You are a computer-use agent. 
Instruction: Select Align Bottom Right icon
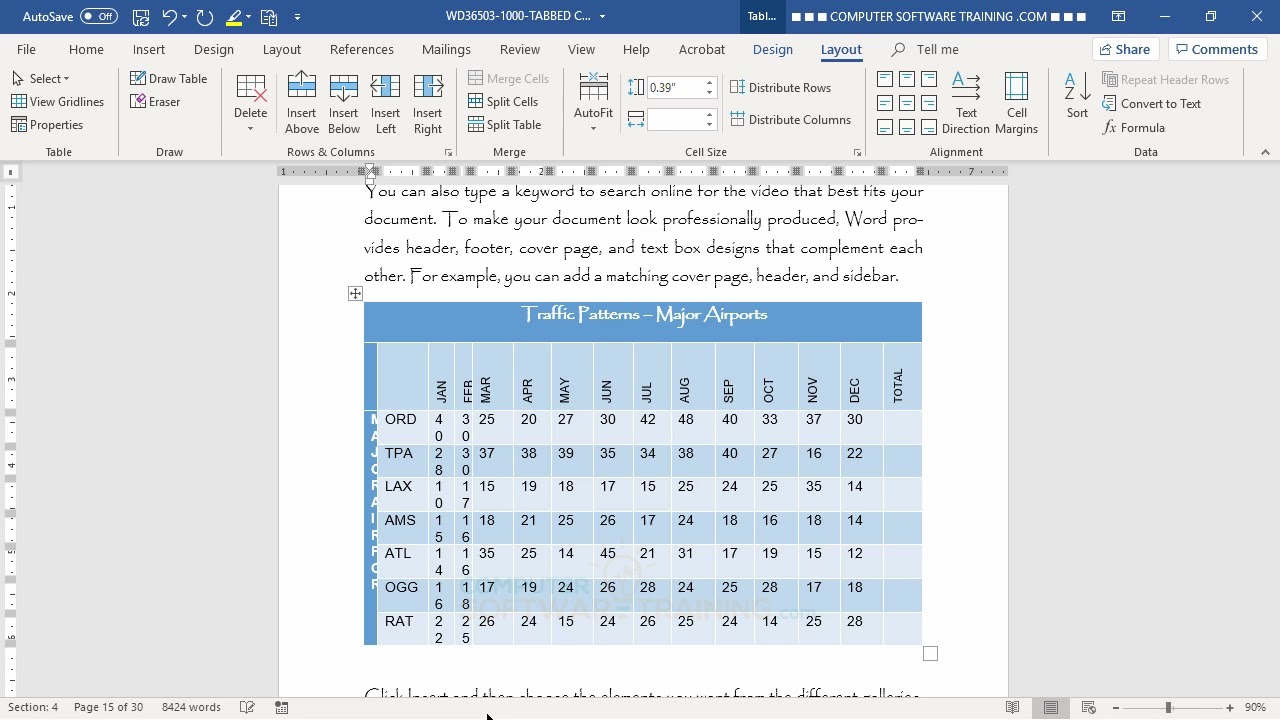(x=929, y=127)
